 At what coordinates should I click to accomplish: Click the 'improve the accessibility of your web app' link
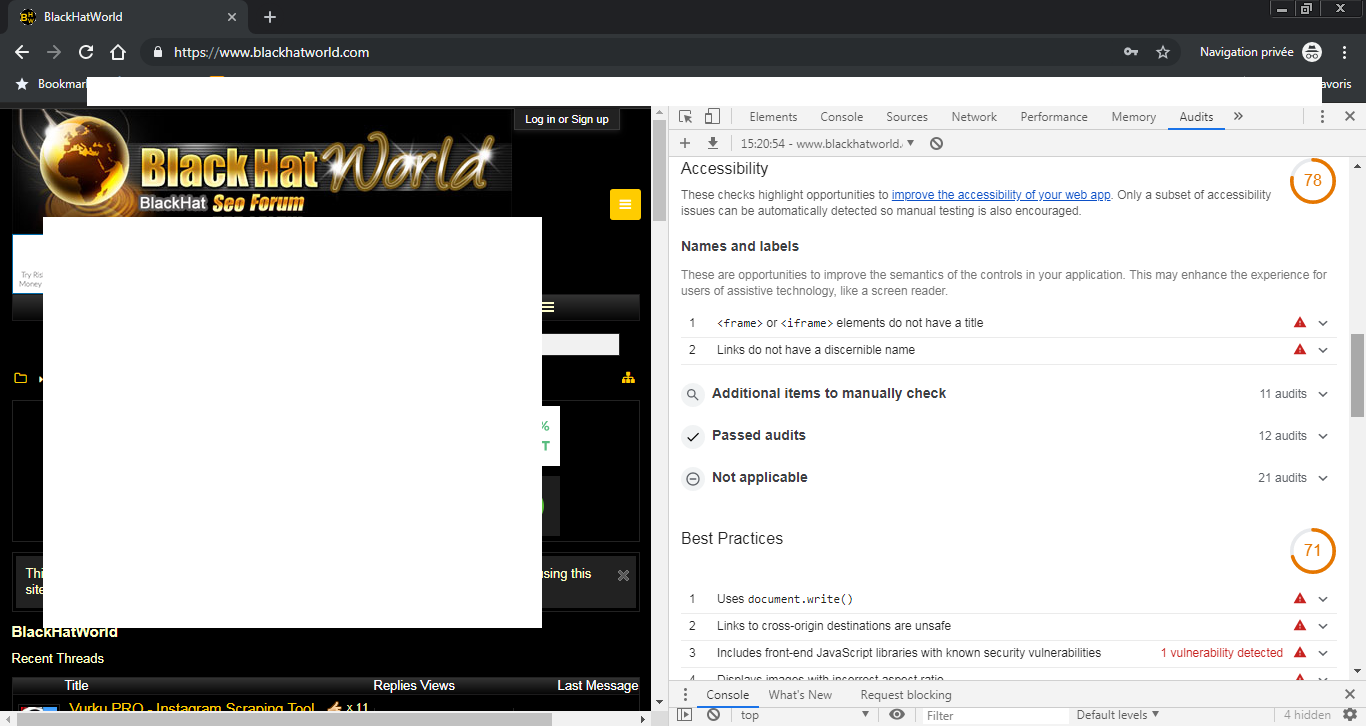(1001, 195)
